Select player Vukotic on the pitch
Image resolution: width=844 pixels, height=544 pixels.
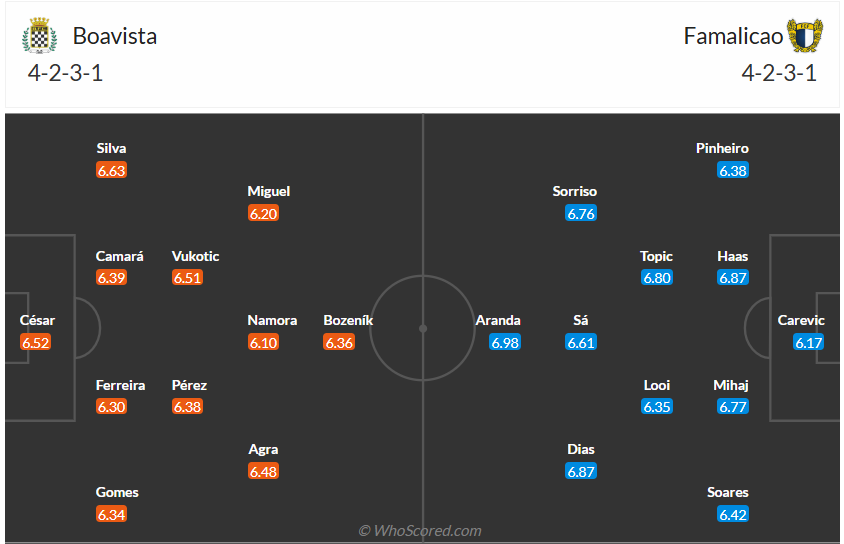tap(195, 256)
